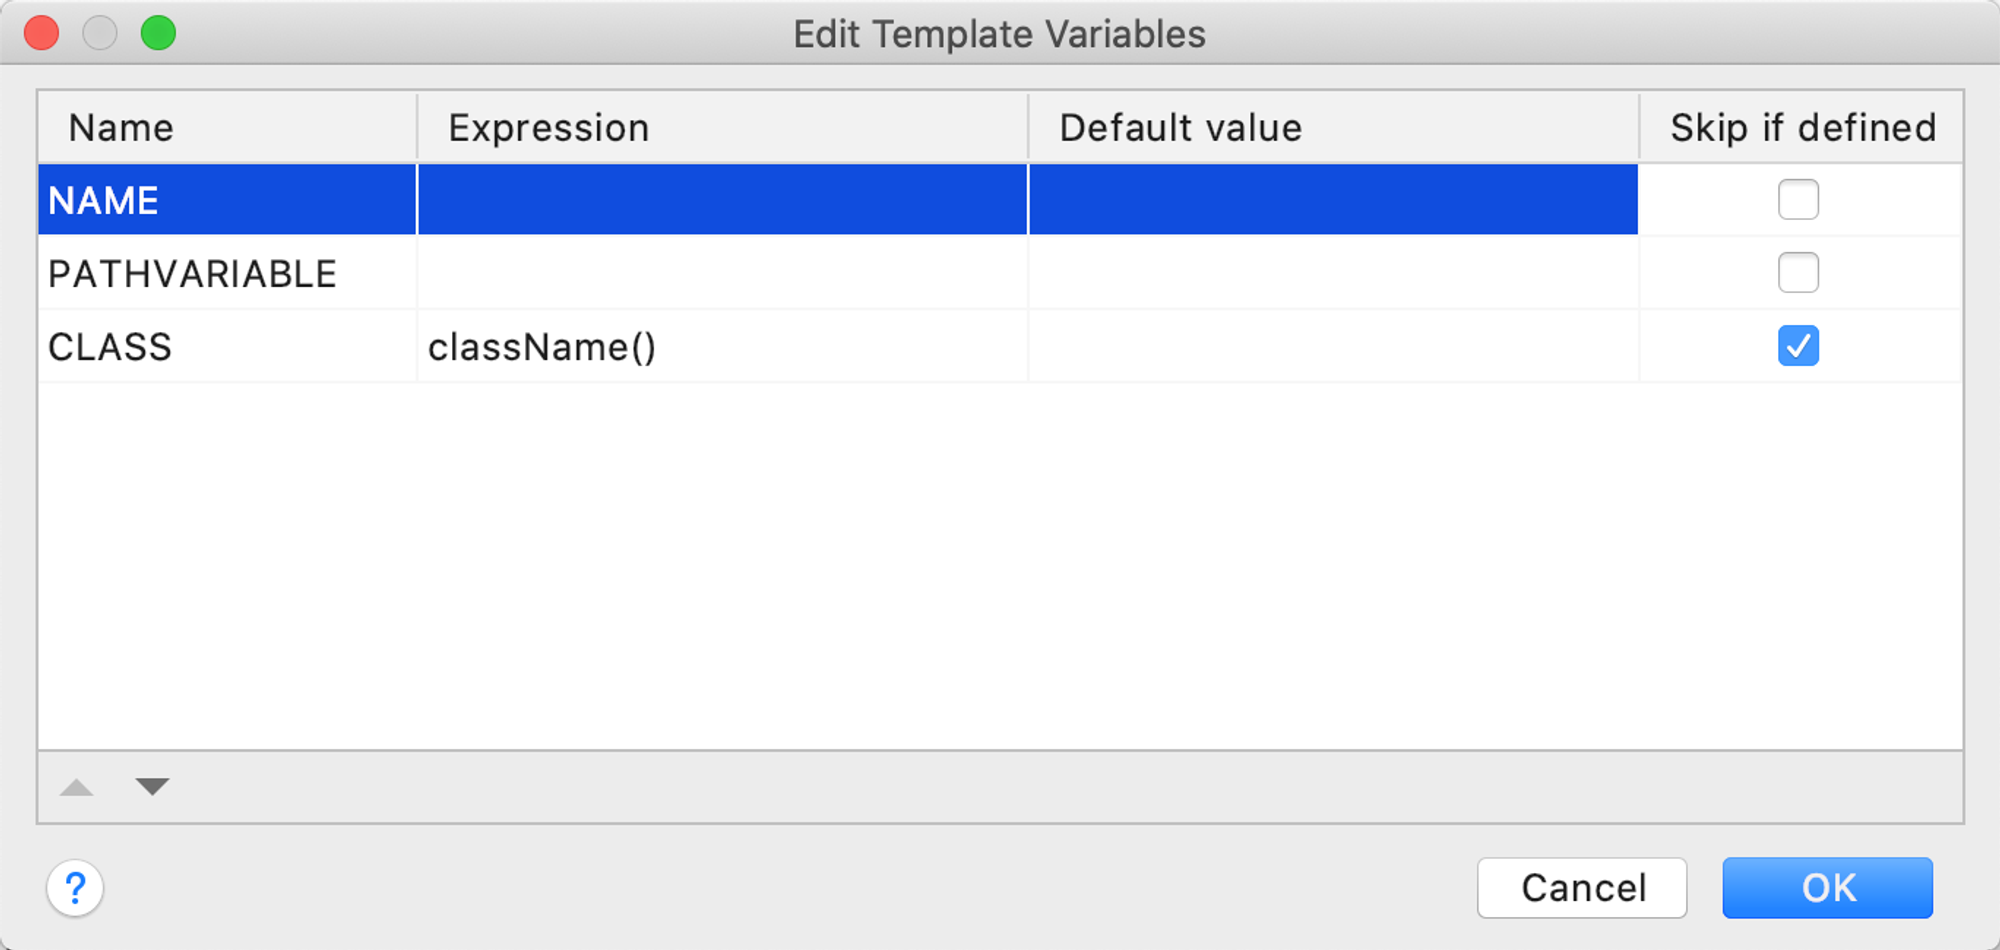Edit the NAME expression cell

pyautogui.click(x=723, y=200)
